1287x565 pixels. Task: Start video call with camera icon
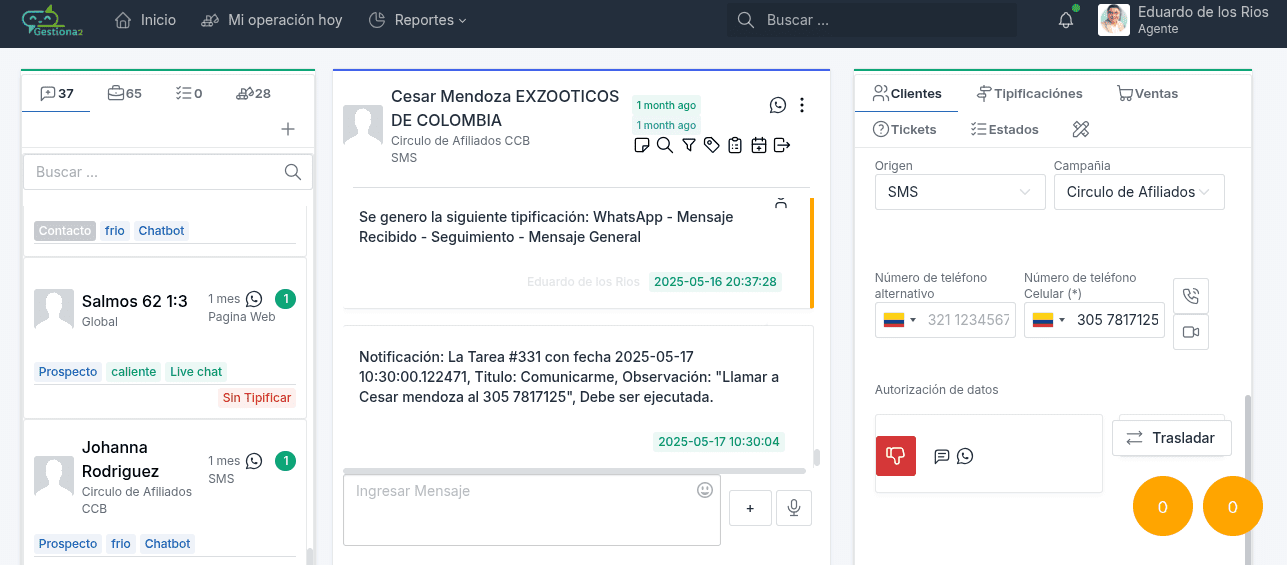pyautogui.click(x=1190, y=332)
